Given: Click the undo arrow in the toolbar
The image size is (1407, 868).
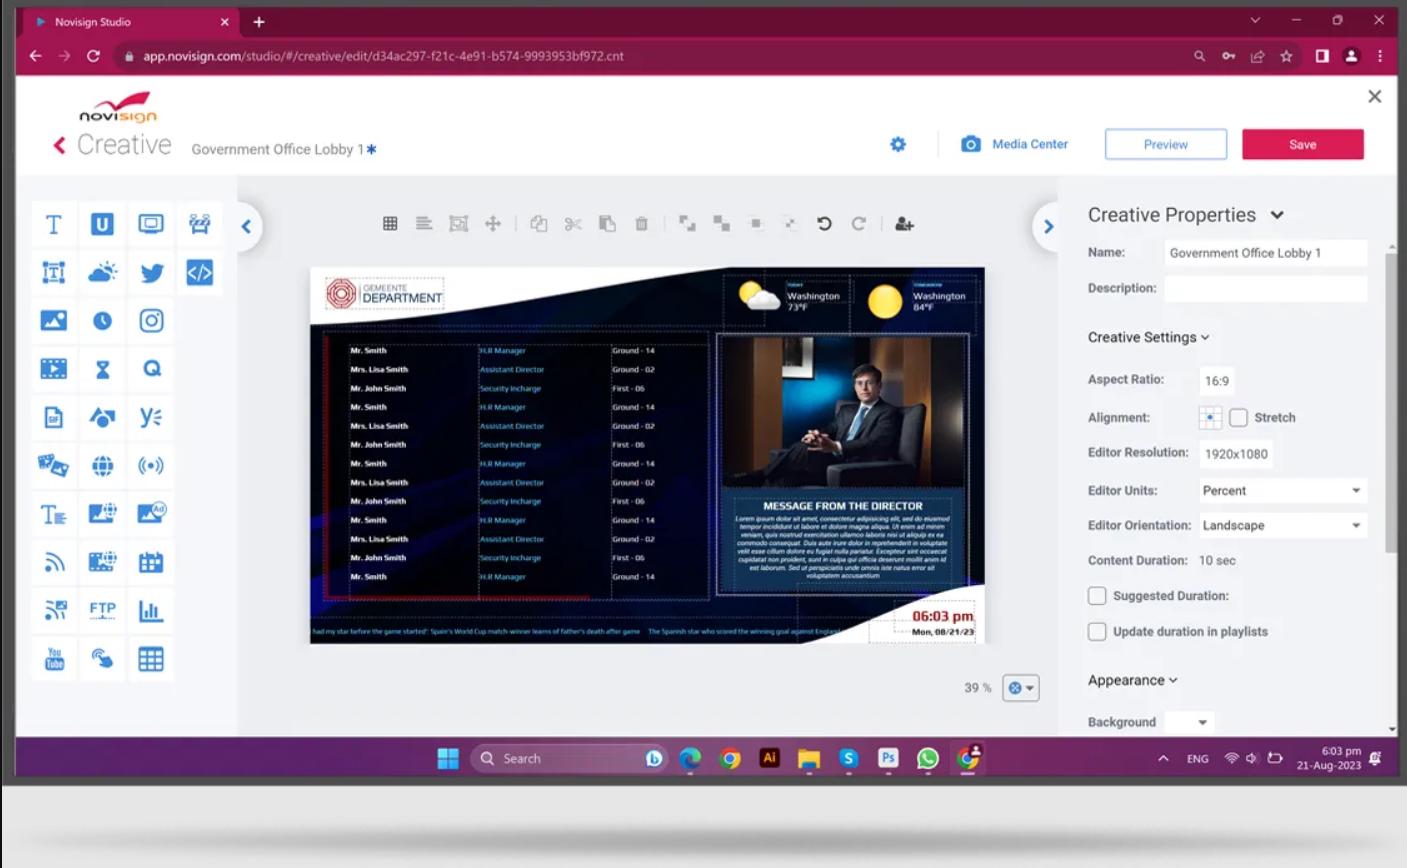Looking at the screenshot, I should 824,224.
